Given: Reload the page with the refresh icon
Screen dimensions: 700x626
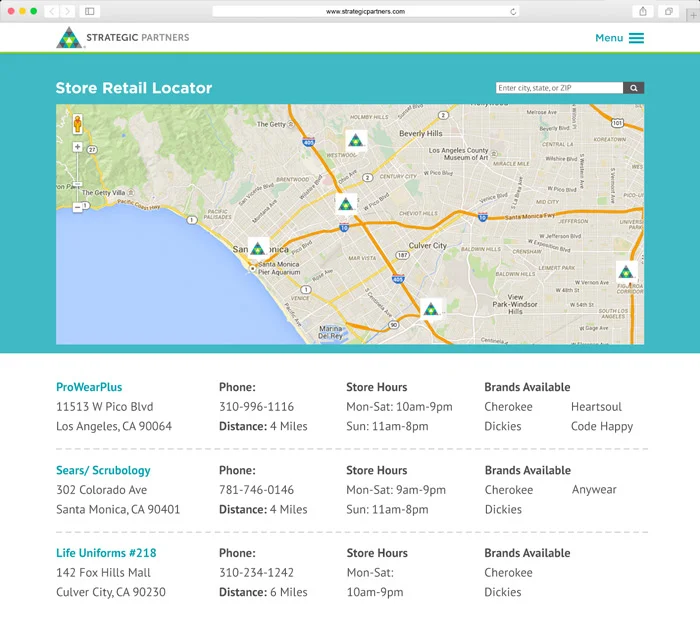Looking at the screenshot, I should click(x=513, y=12).
